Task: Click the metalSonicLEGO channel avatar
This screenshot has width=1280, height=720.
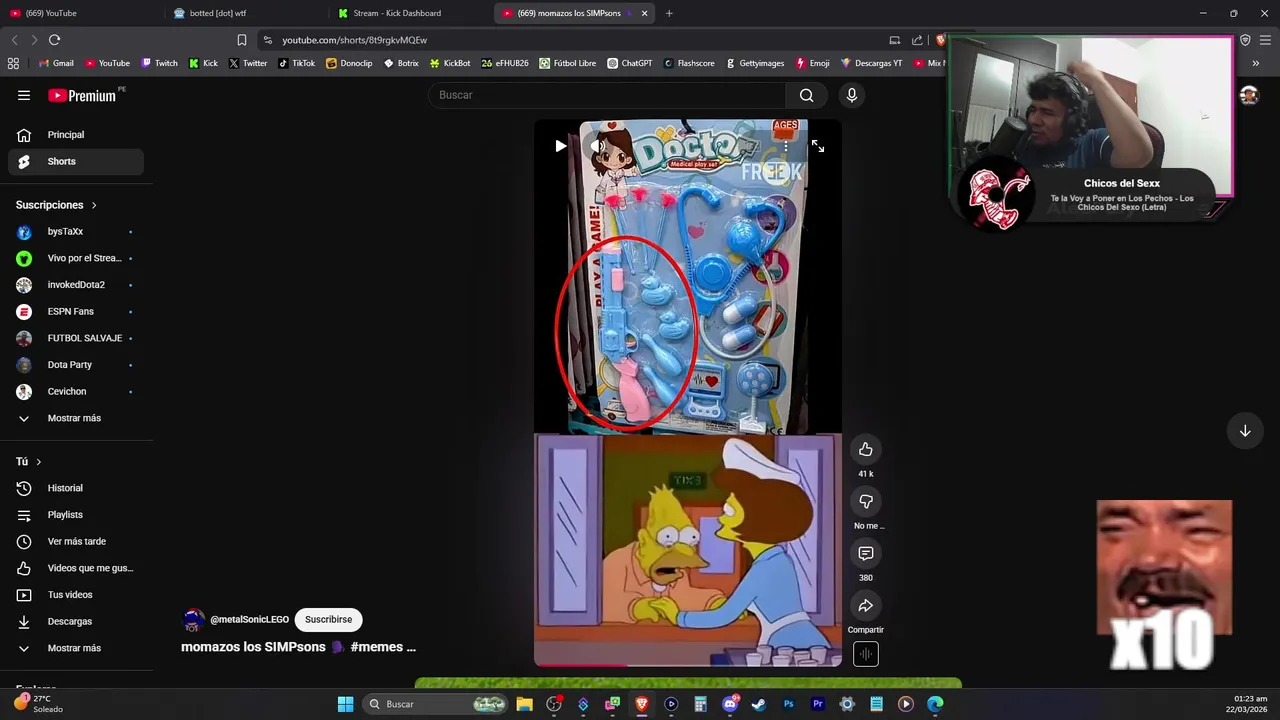Action: click(193, 620)
